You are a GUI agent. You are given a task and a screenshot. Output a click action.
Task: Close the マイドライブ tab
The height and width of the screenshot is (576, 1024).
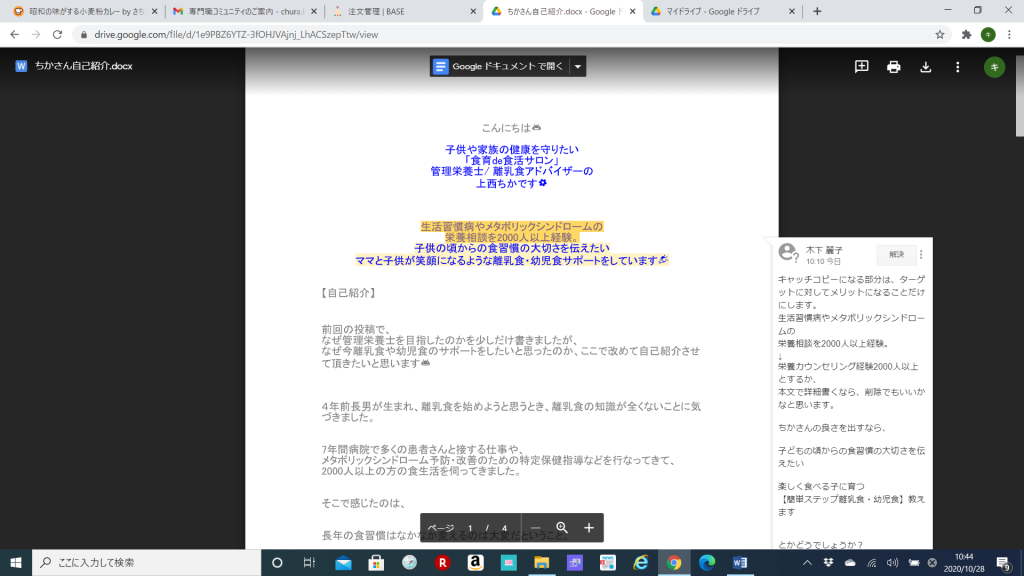pyautogui.click(x=792, y=11)
